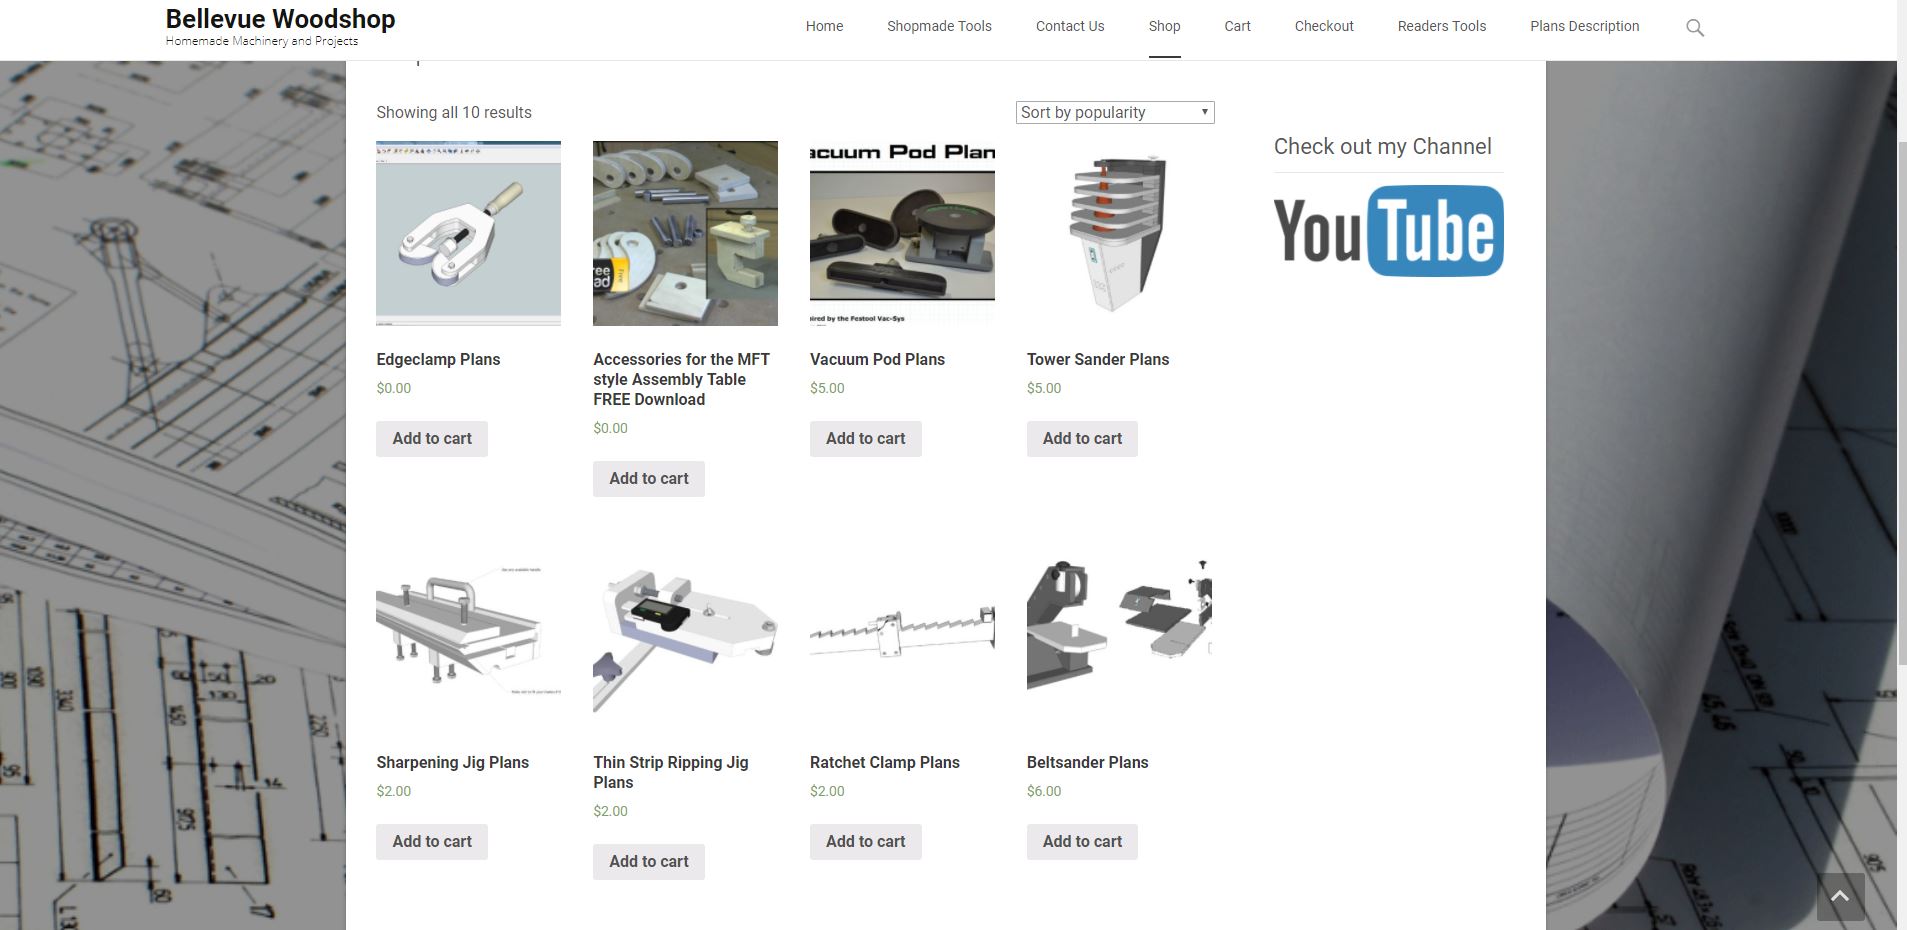Click the $2.00 price under Thin Strip Ripping Jig

(x=611, y=811)
